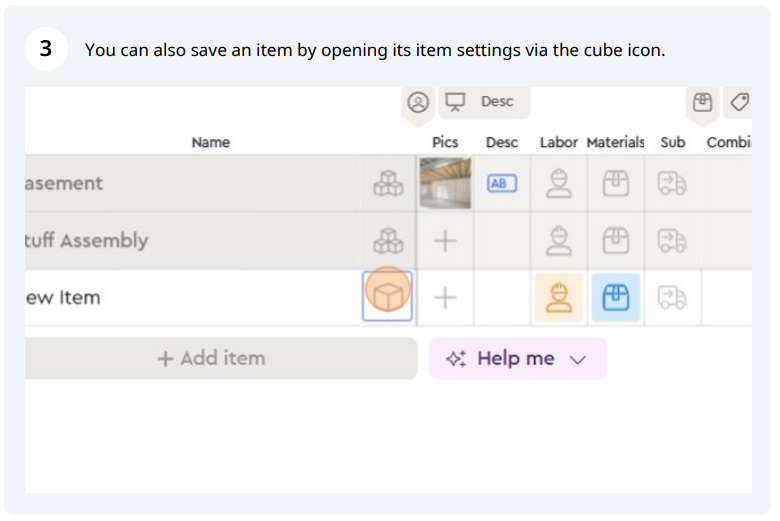
Task: Select Labor worker icon in Basement row
Action: [x=559, y=184]
